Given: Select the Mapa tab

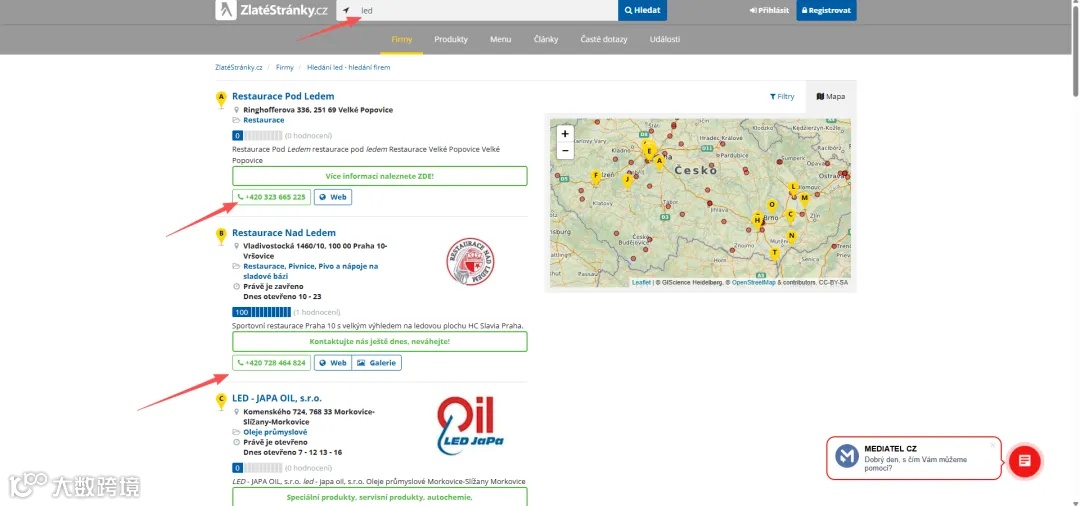Looking at the screenshot, I should tap(831, 97).
